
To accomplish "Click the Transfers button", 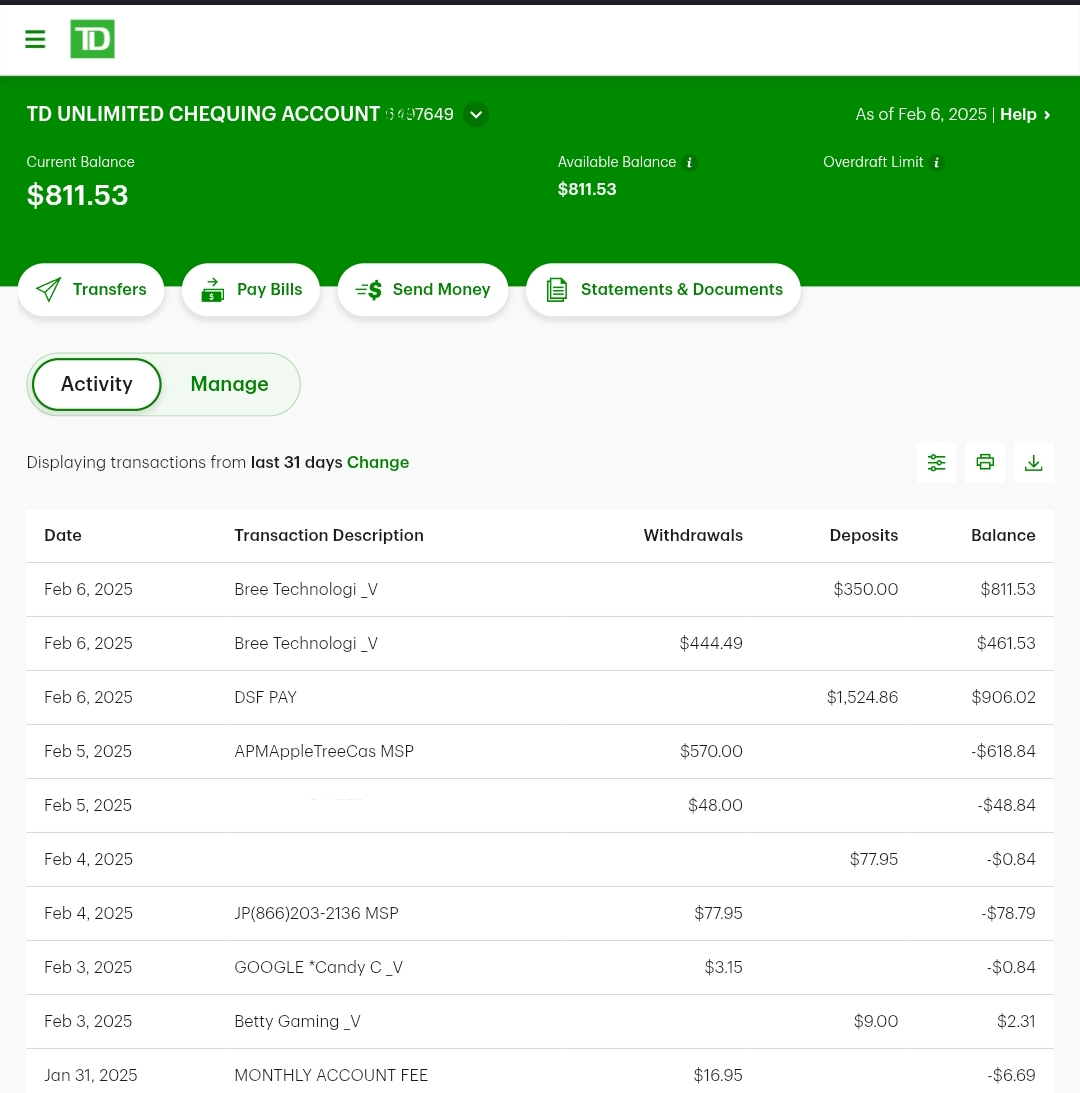I will [x=91, y=289].
